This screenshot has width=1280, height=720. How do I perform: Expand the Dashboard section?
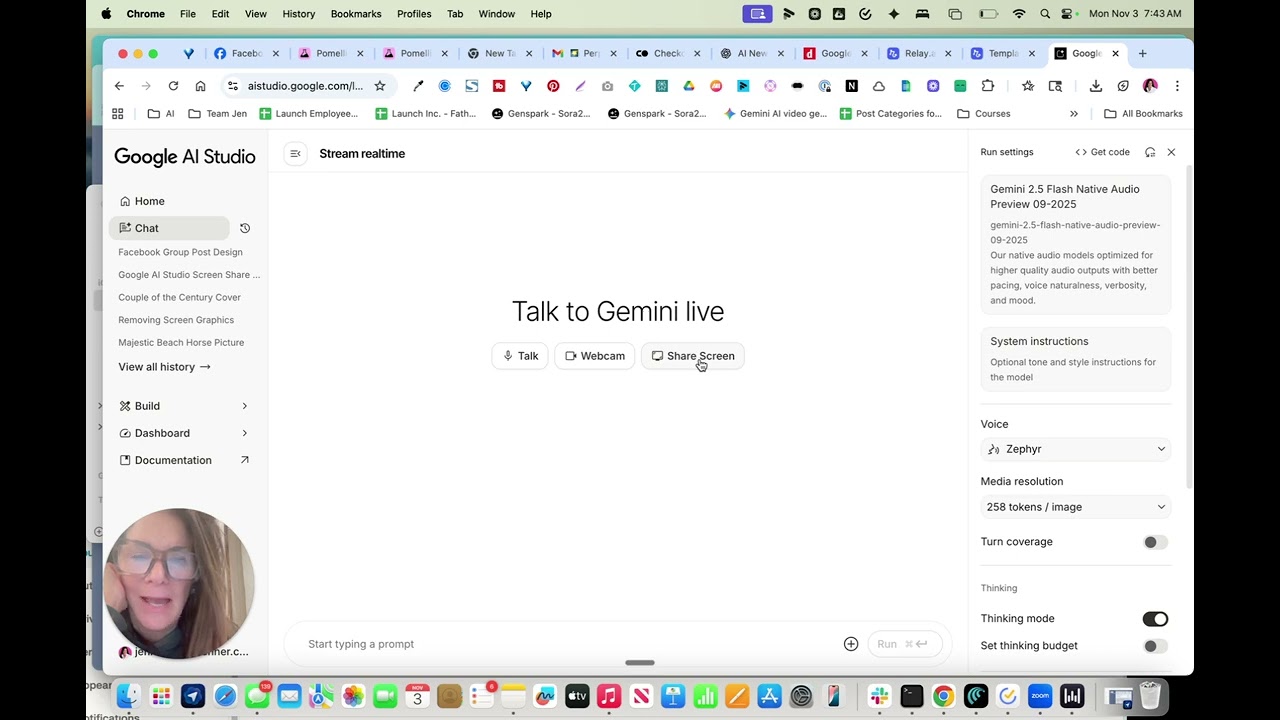coord(183,433)
